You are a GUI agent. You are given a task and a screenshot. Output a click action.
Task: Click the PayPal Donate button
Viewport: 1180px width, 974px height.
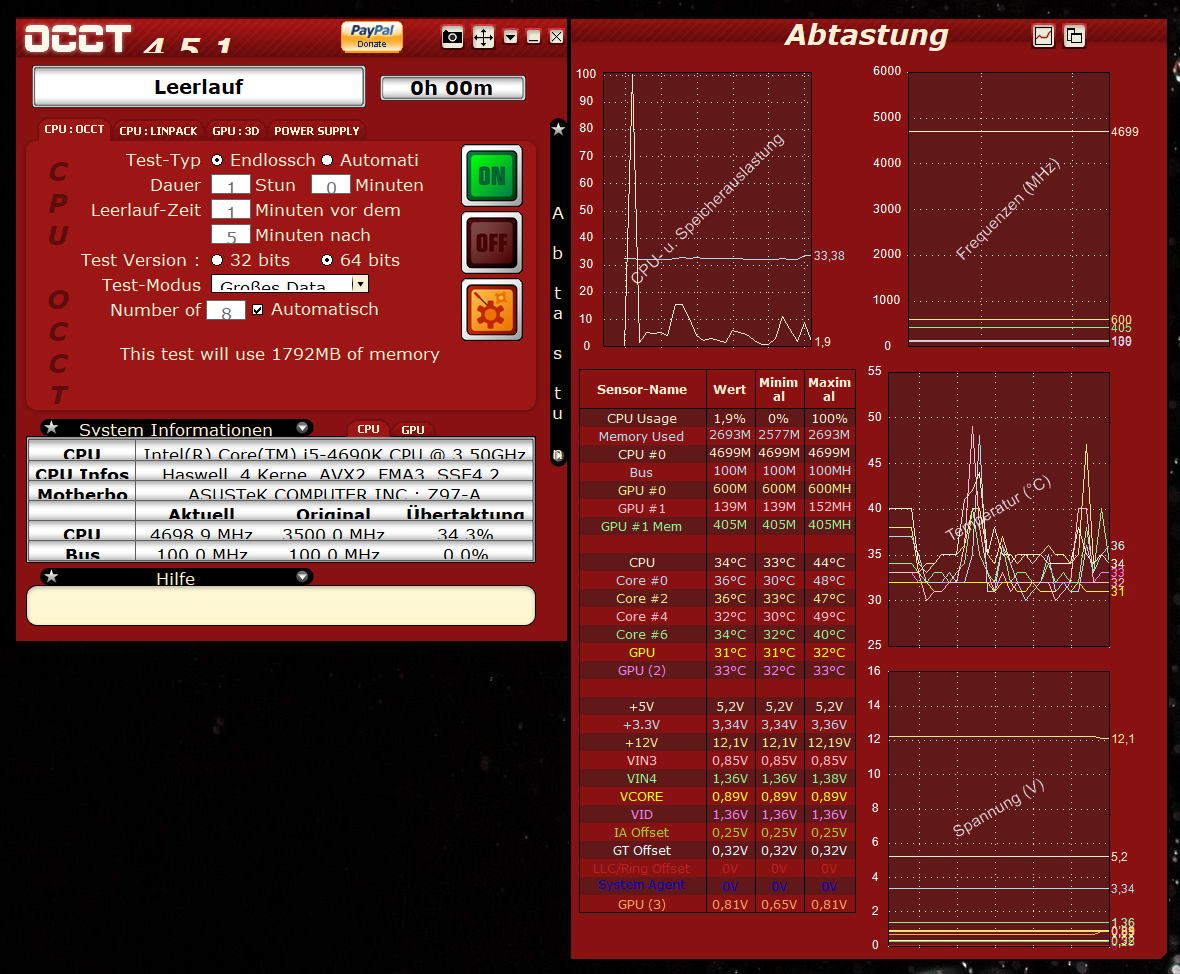click(372, 36)
